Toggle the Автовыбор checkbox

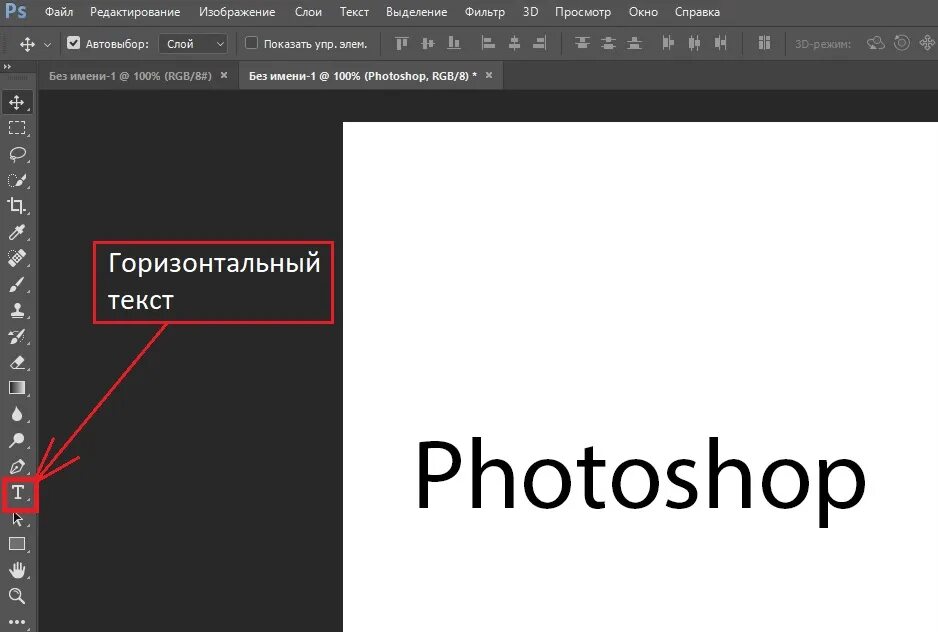click(x=74, y=43)
